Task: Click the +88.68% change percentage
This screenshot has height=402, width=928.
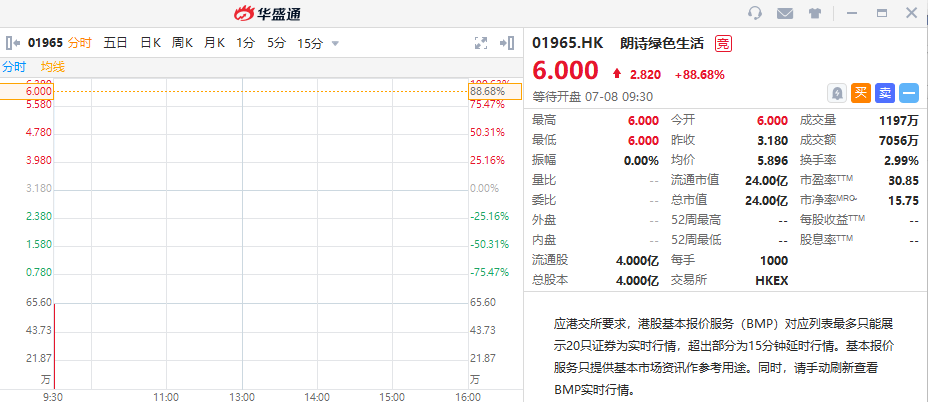Action: tap(700, 75)
